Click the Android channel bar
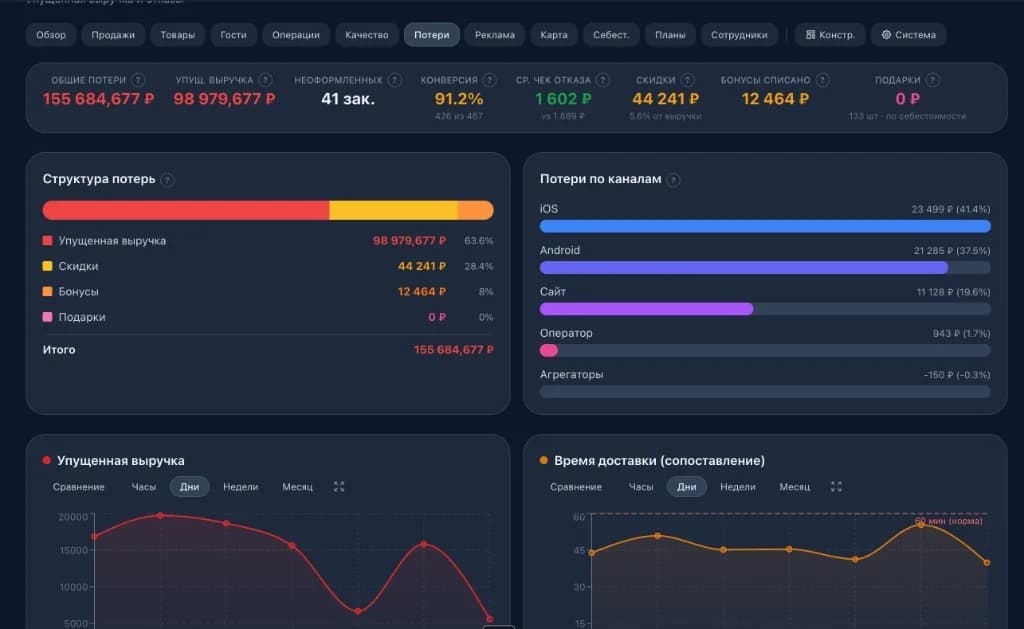Screen dimensions: 1024x629 [x=744, y=267]
